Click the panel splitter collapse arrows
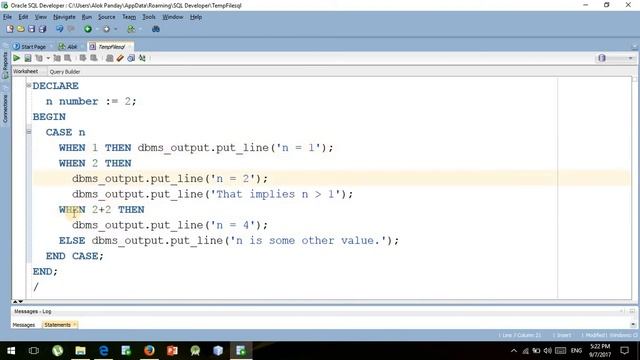 [x=18, y=302]
